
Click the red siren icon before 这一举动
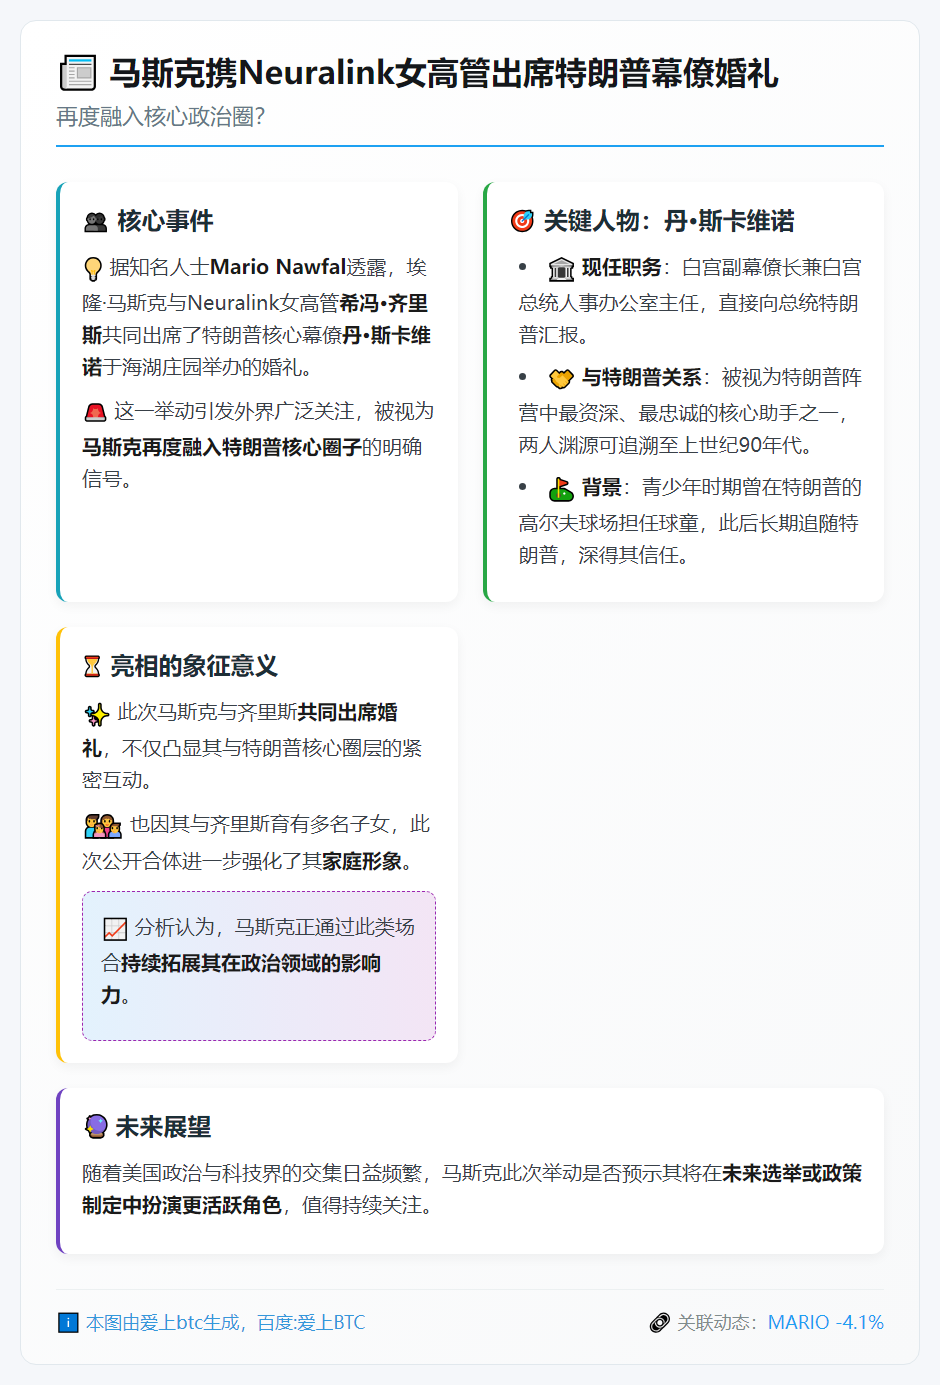pyautogui.click(x=95, y=412)
